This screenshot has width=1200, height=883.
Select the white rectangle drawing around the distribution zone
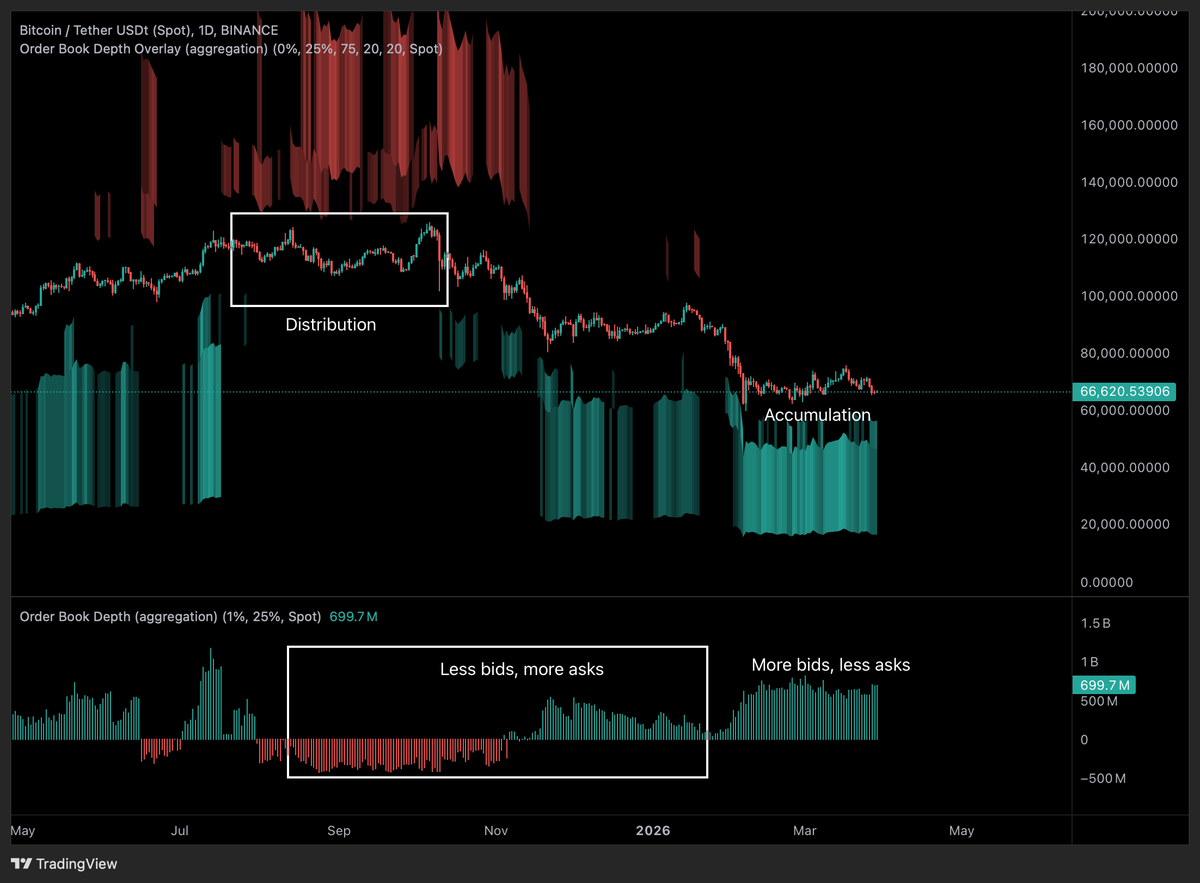(x=339, y=212)
